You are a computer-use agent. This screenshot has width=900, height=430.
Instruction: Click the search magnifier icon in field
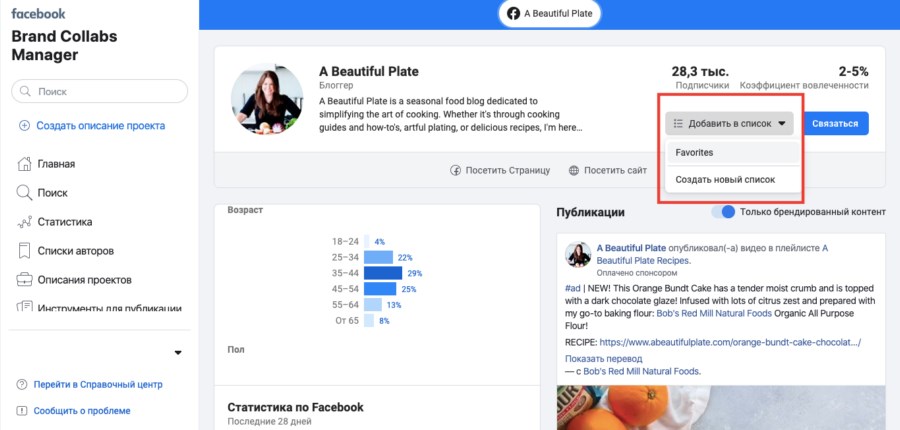(x=25, y=91)
